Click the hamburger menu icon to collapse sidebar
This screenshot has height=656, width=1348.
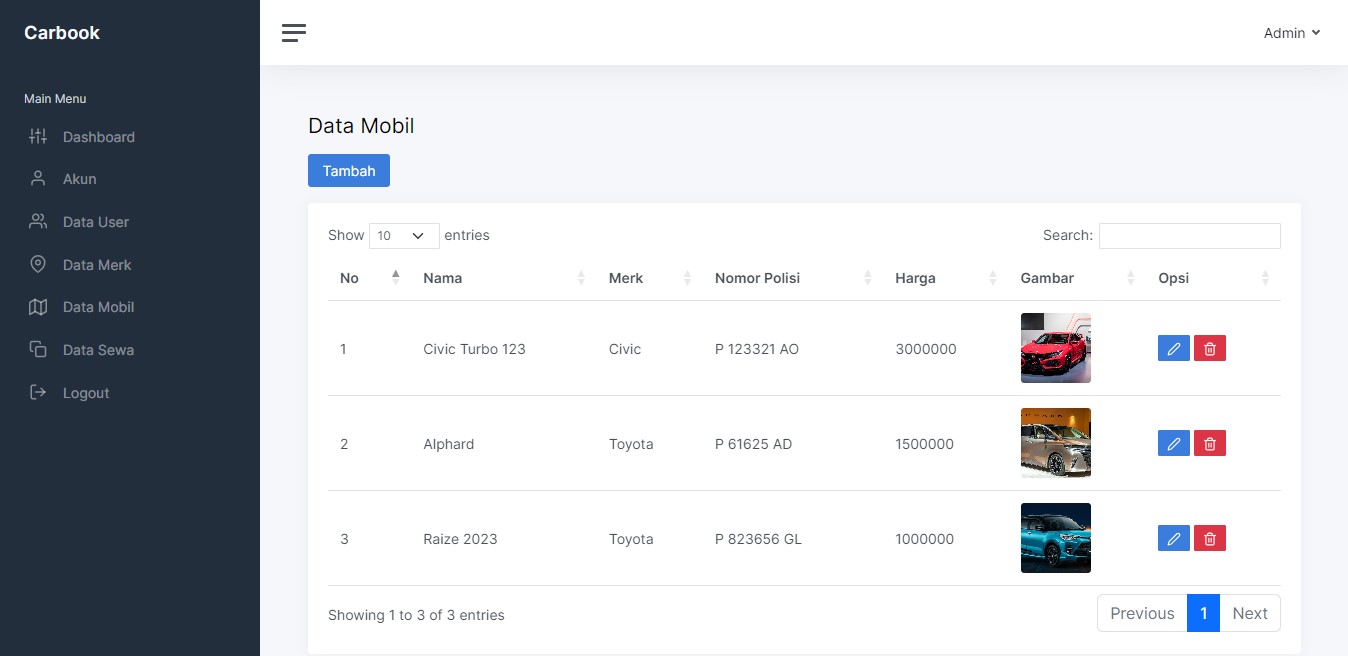pyautogui.click(x=294, y=33)
